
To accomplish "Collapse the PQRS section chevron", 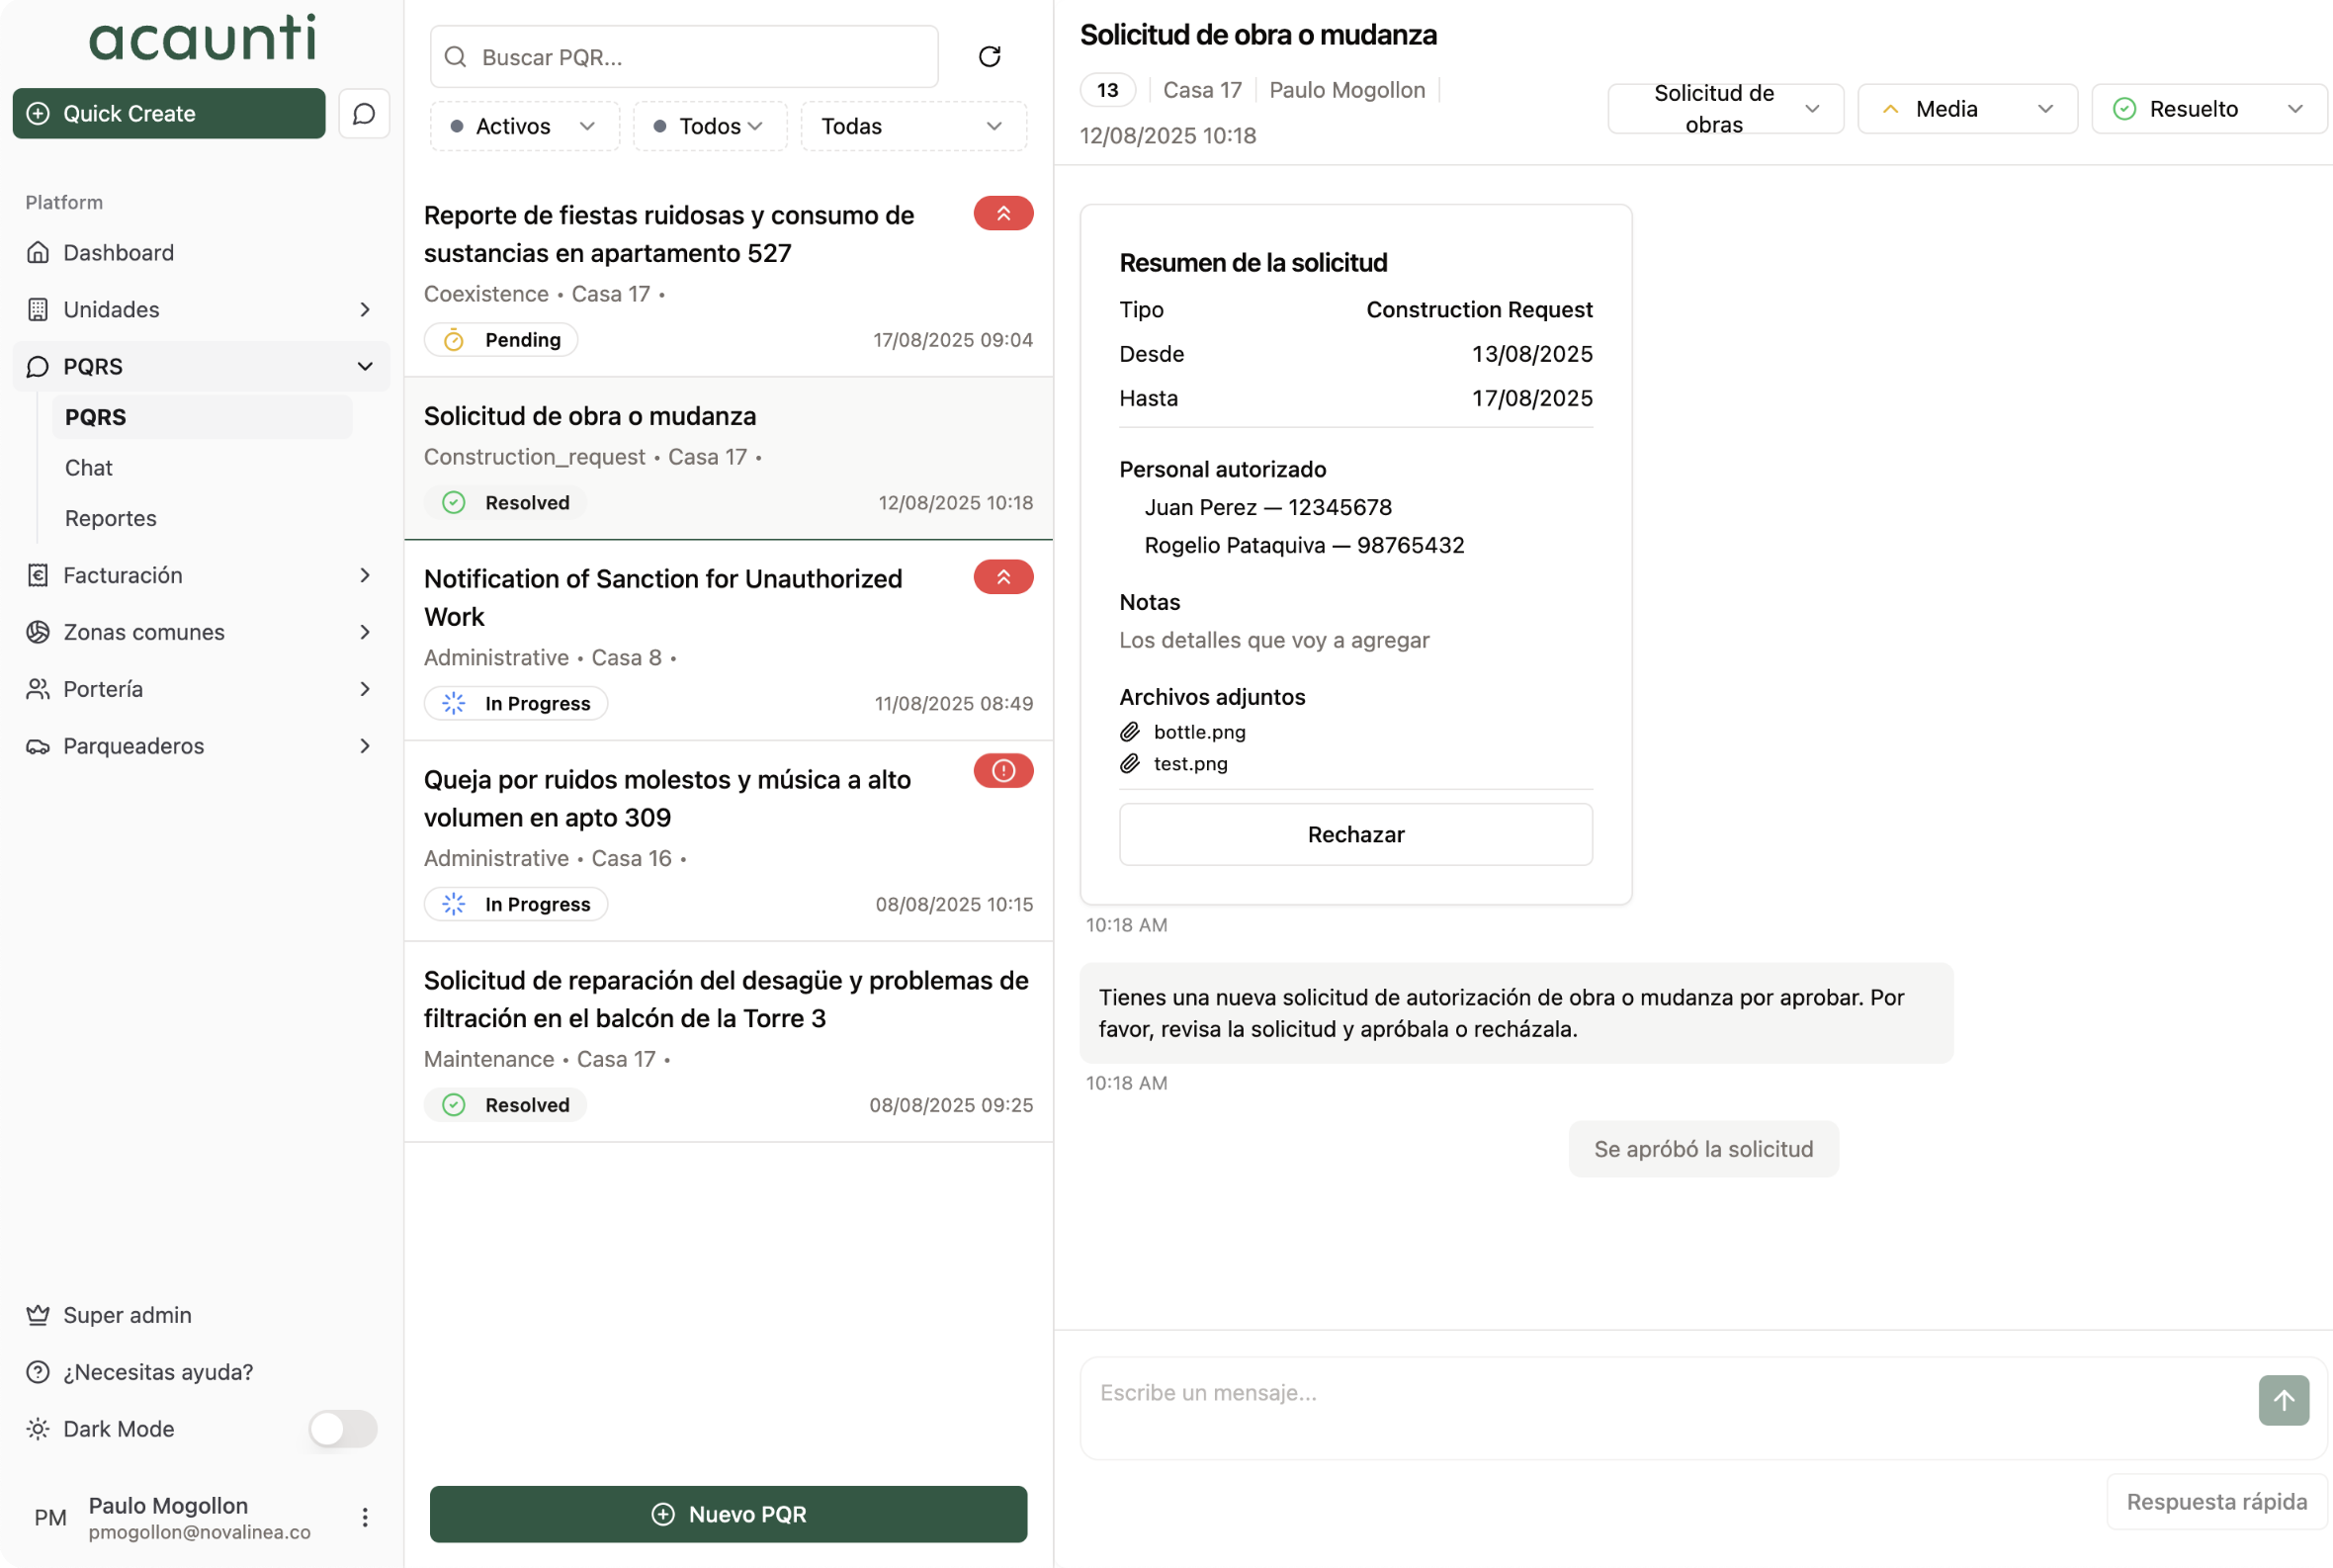I will 366,366.
